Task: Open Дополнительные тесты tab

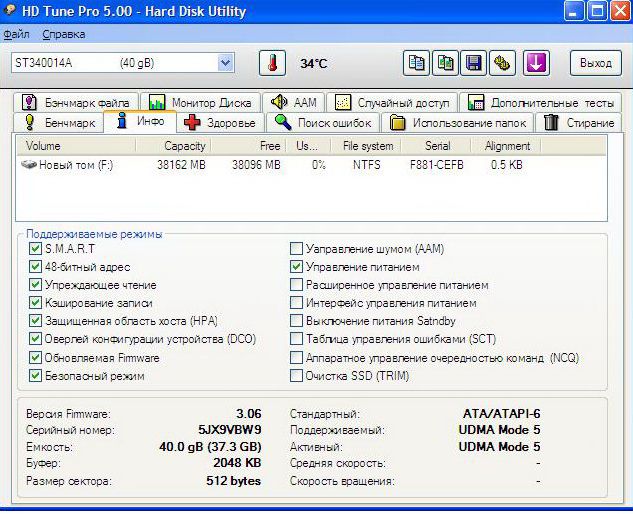Action: click(x=540, y=103)
